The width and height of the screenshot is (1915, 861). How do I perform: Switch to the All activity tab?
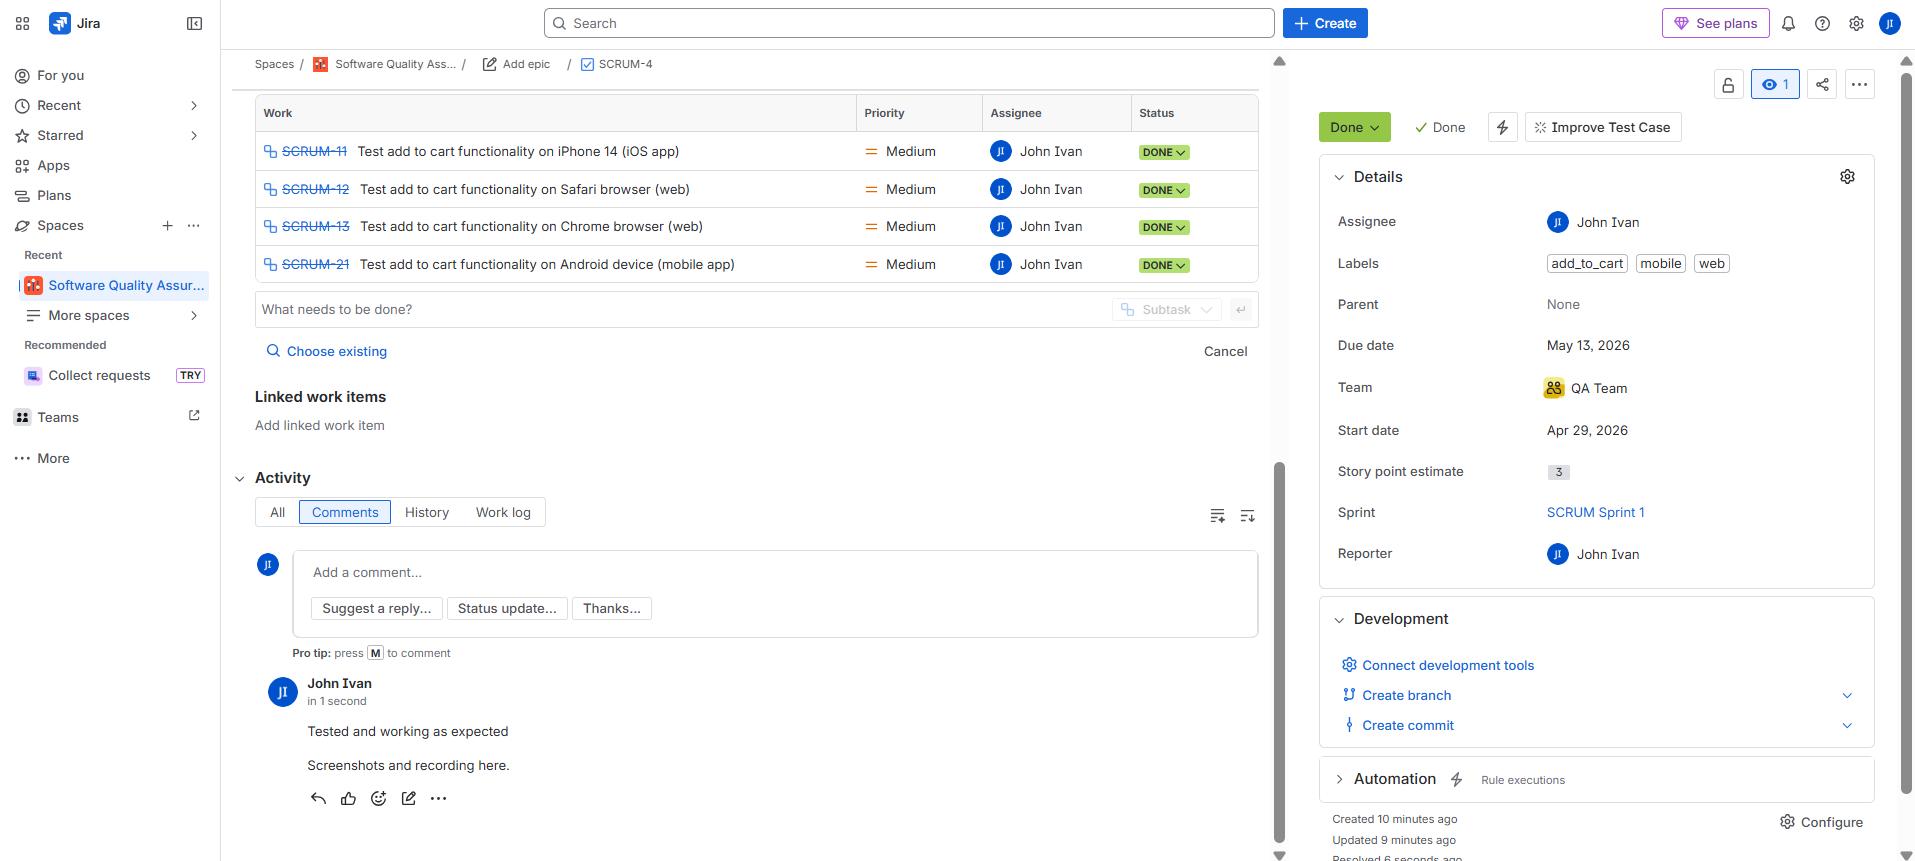pos(277,512)
